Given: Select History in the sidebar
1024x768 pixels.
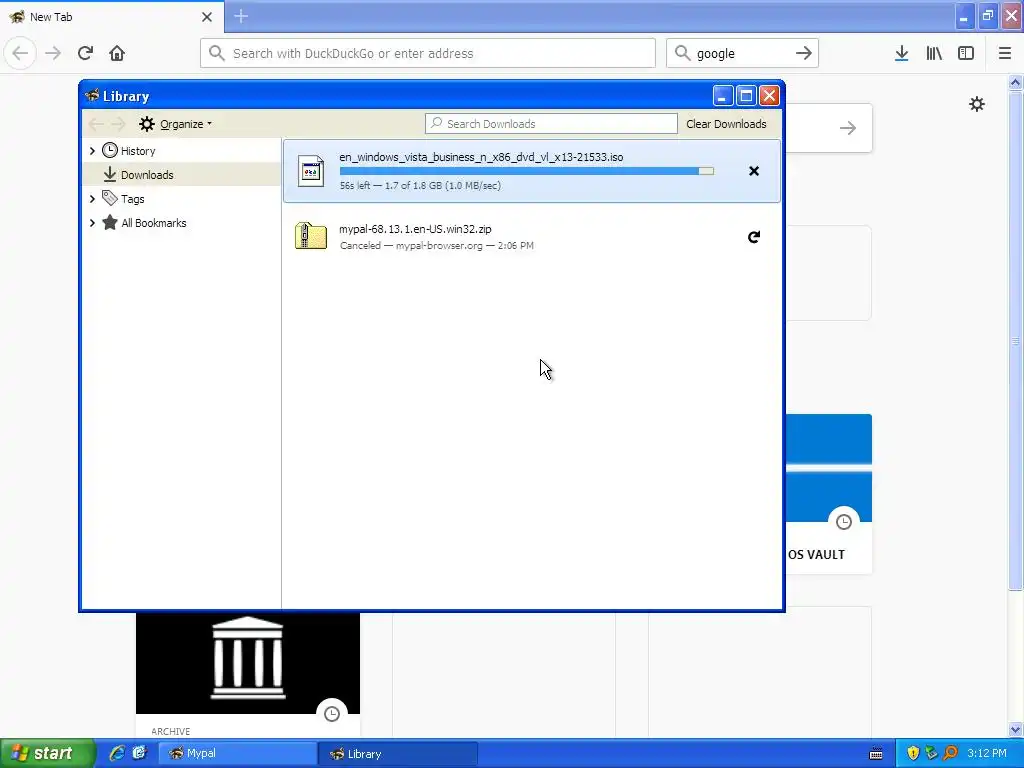Looking at the screenshot, I should [x=138, y=151].
